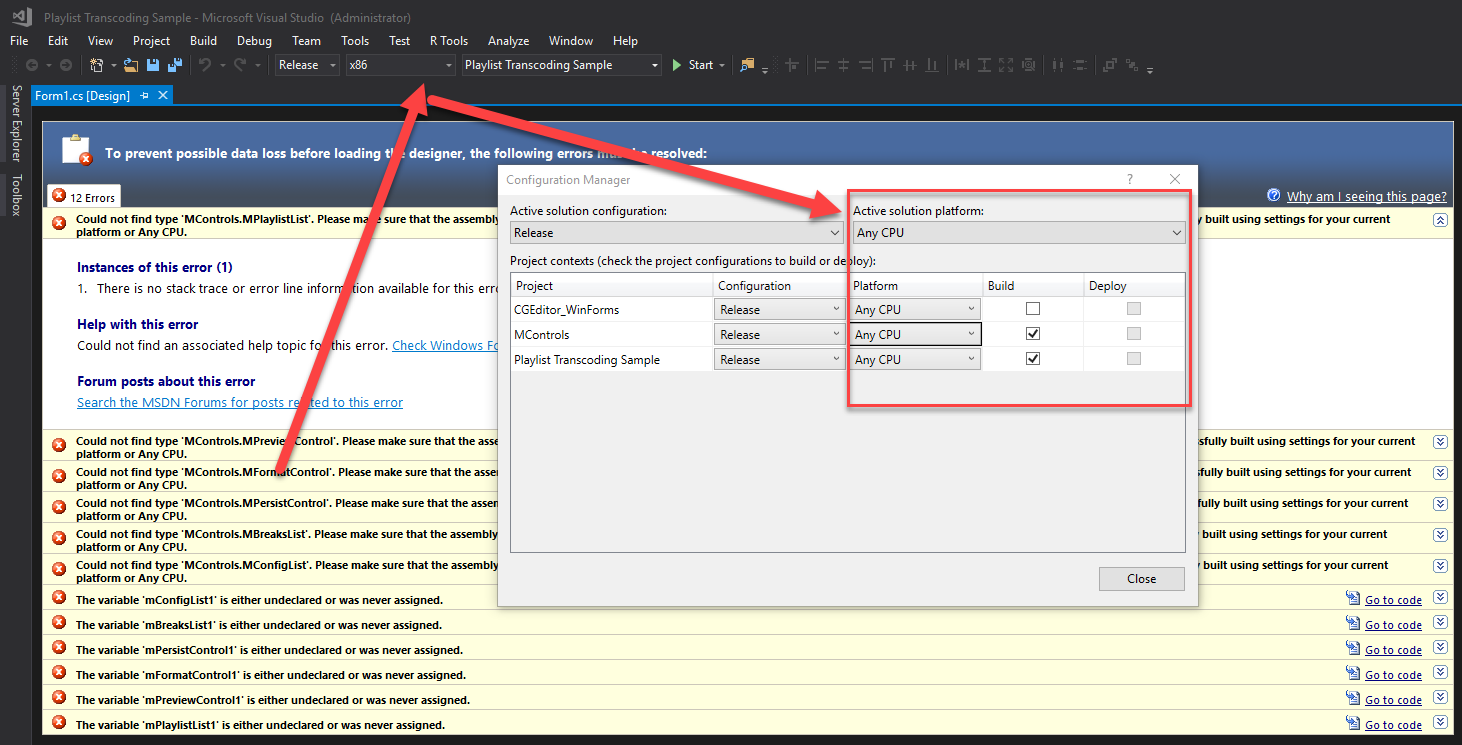The width and height of the screenshot is (1462, 745).
Task: Open the Server Explorer side tab
Action: click(x=16, y=123)
